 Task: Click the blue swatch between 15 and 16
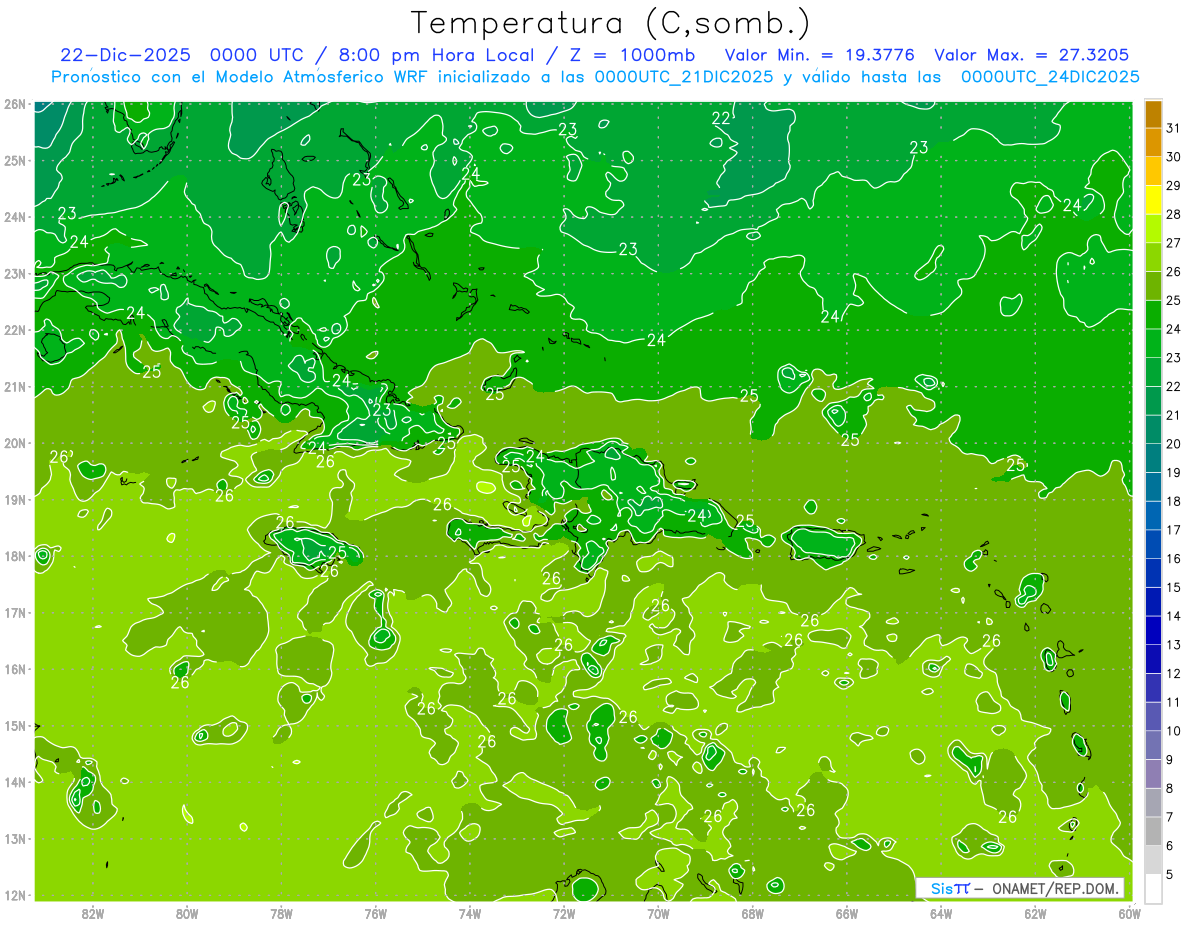(x=1153, y=573)
